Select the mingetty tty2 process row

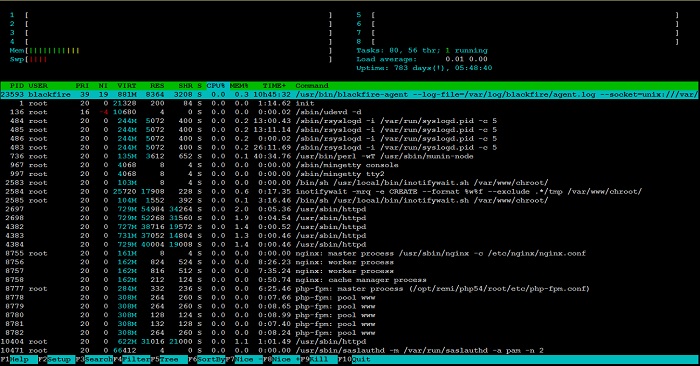coord(350,174)
